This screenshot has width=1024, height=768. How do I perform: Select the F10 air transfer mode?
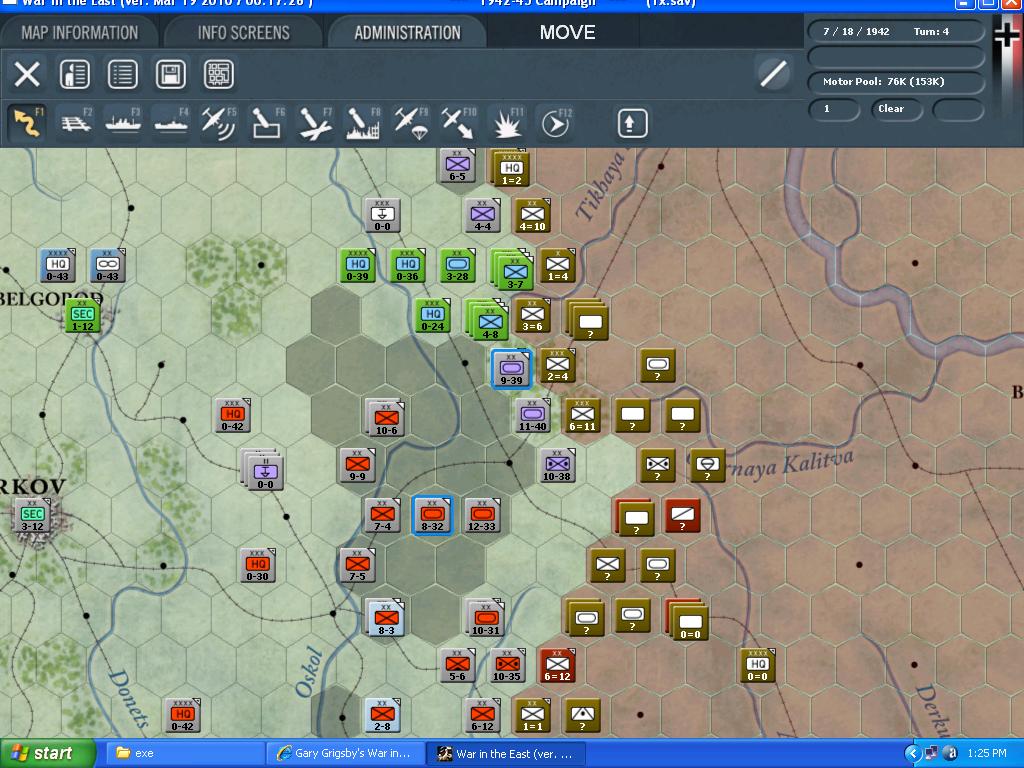[459, 123]
